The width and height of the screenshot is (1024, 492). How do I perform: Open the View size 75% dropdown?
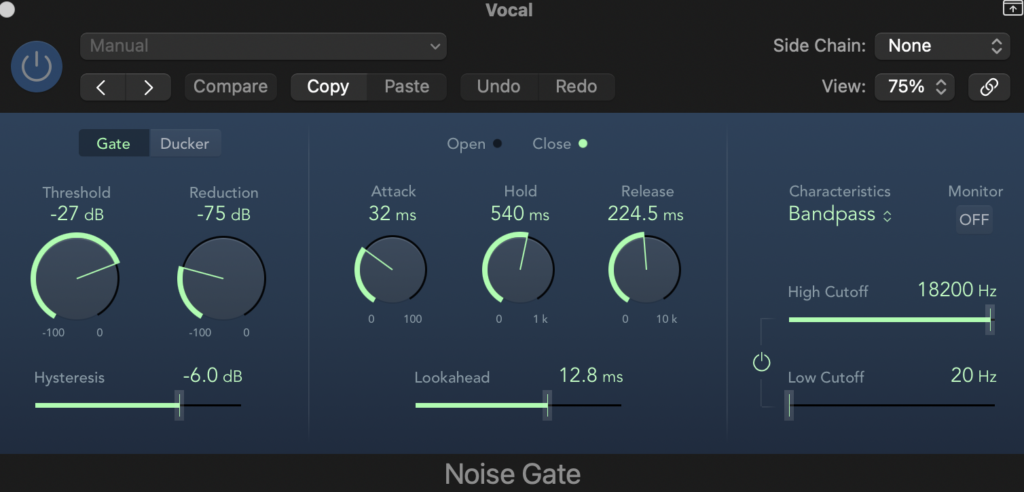(x=915, y=87)
